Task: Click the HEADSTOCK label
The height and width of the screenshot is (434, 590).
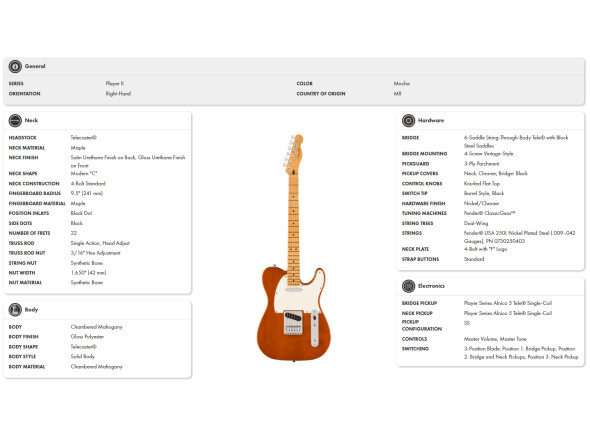Action: point(23,138)
